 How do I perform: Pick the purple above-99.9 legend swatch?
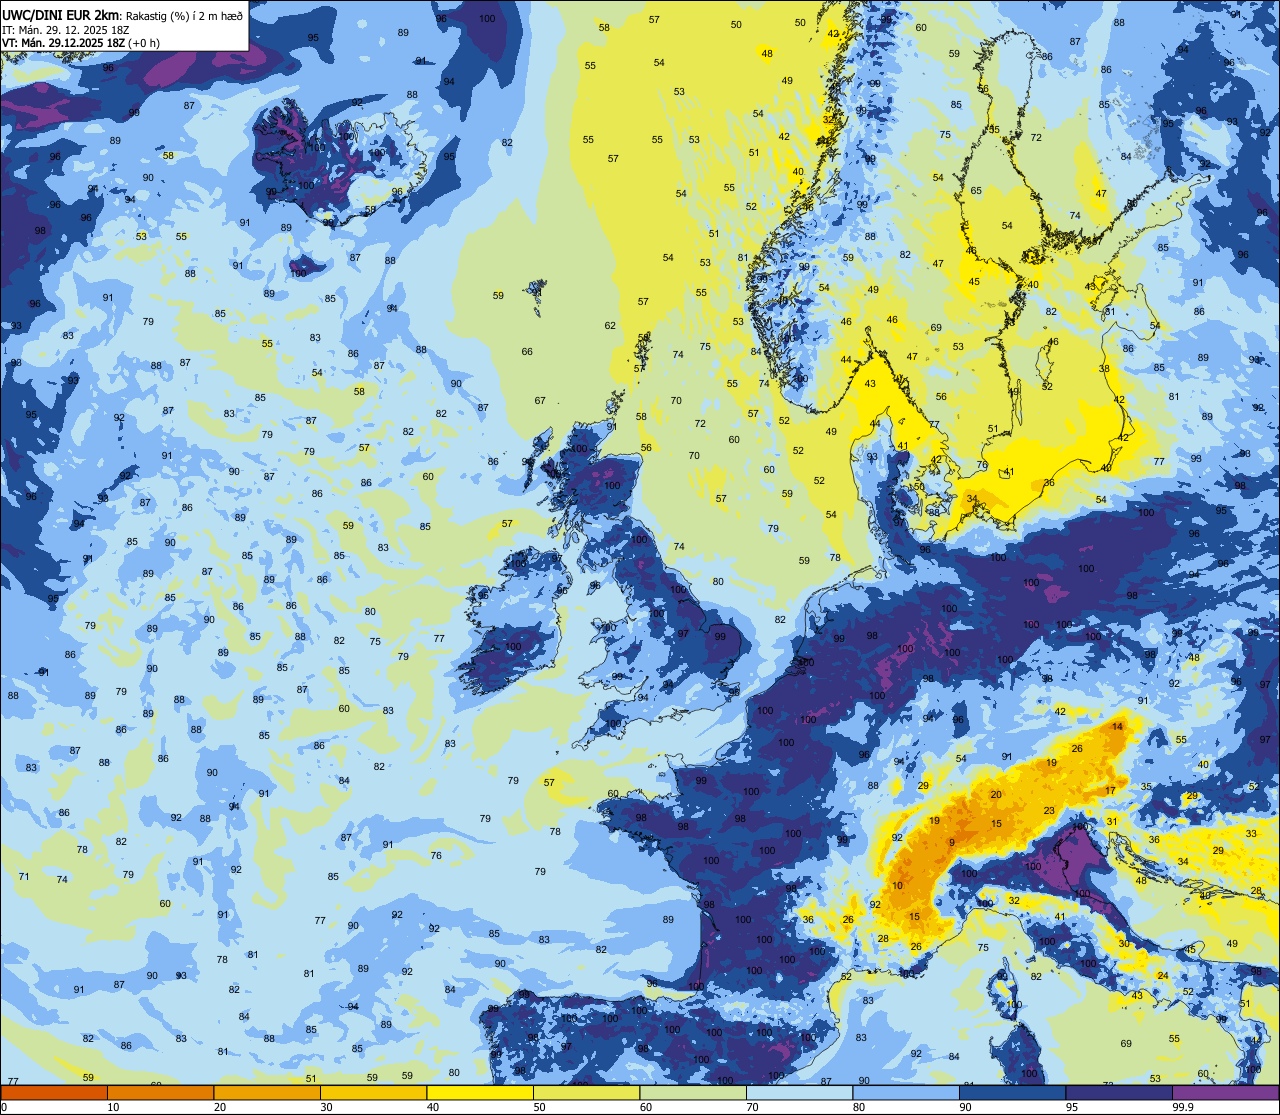[1225, 1092]
